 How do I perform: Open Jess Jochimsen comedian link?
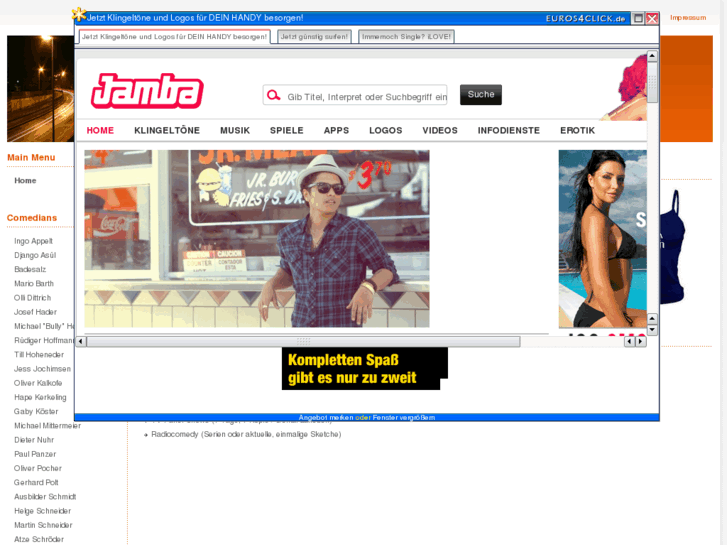click(42, 369)
